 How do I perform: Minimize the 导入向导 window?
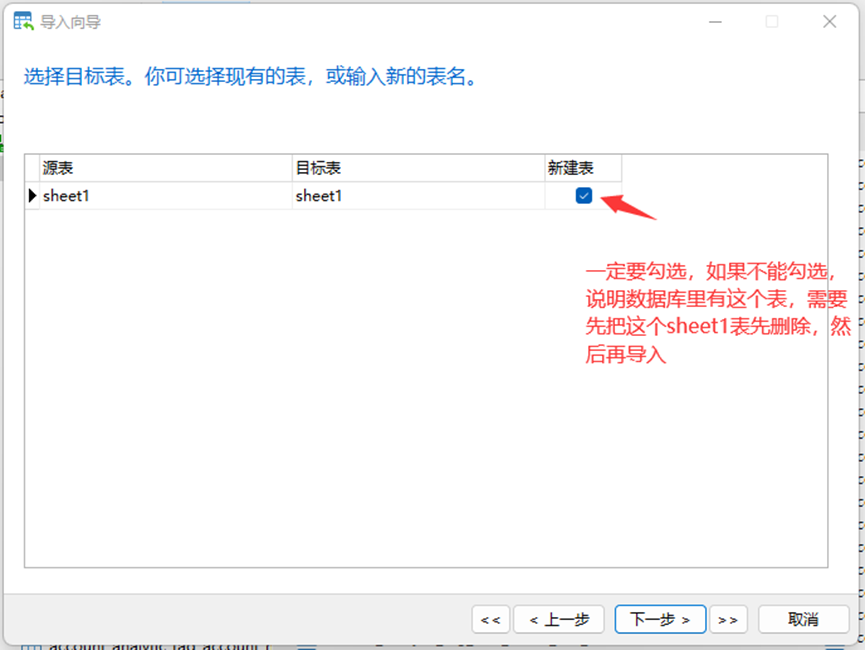pos(714,22)
